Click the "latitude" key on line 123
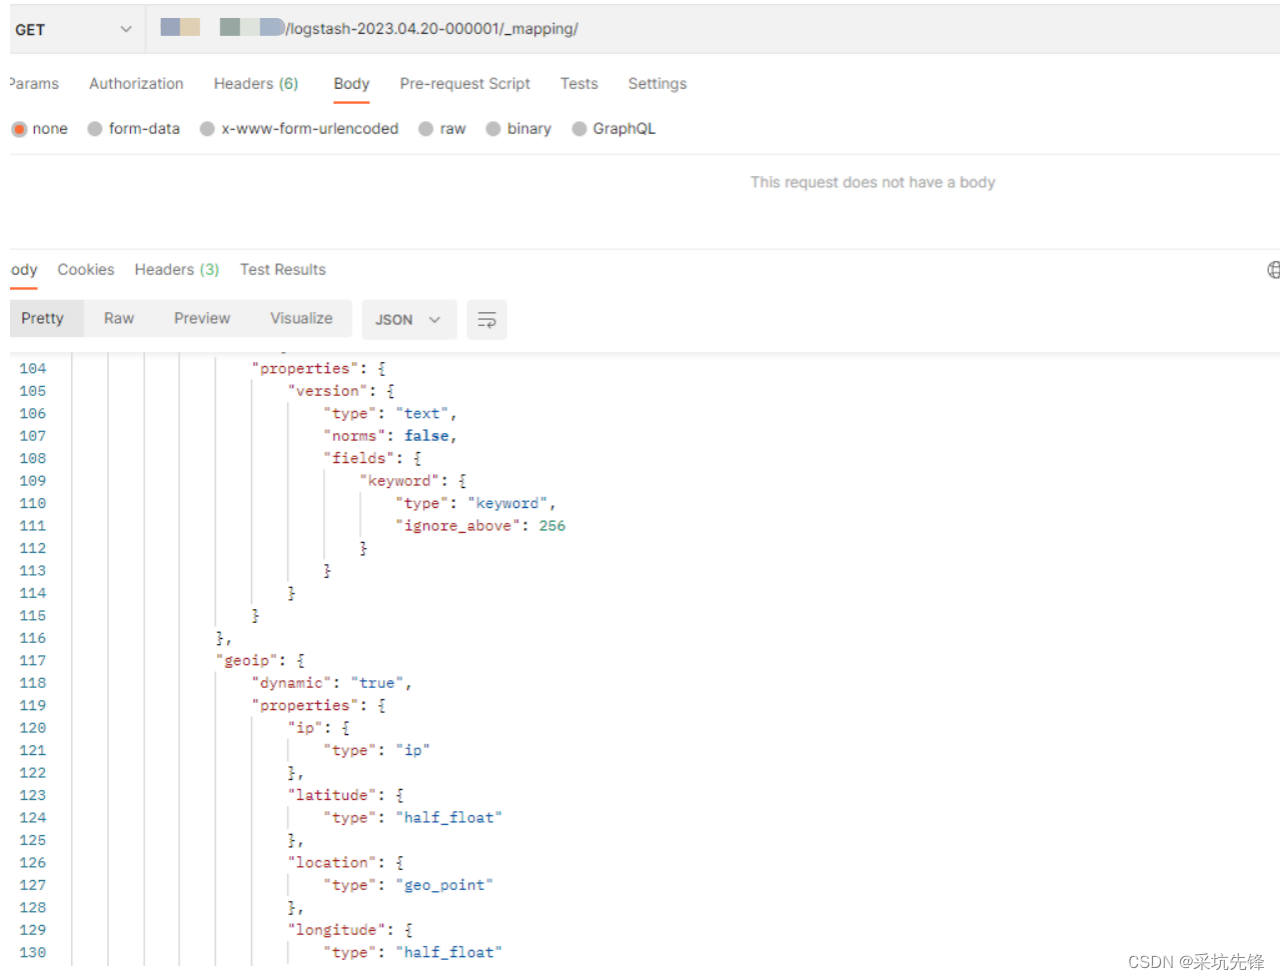This screenshot has width=1280, height=980. pos(332,795)
